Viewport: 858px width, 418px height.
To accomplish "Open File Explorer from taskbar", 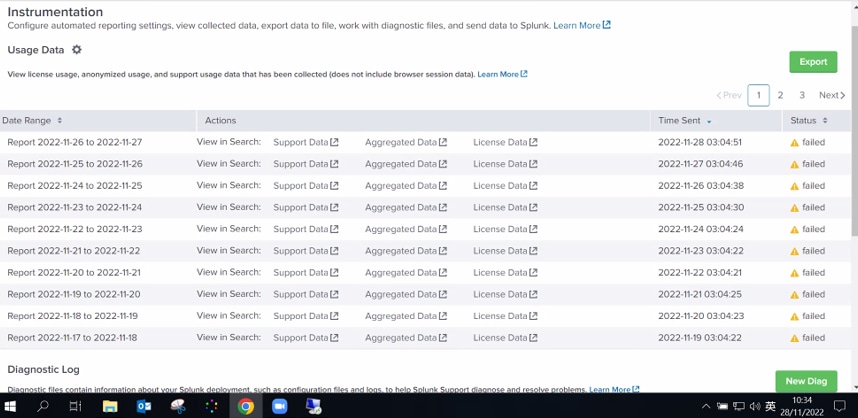I will [x=110, y=406].
